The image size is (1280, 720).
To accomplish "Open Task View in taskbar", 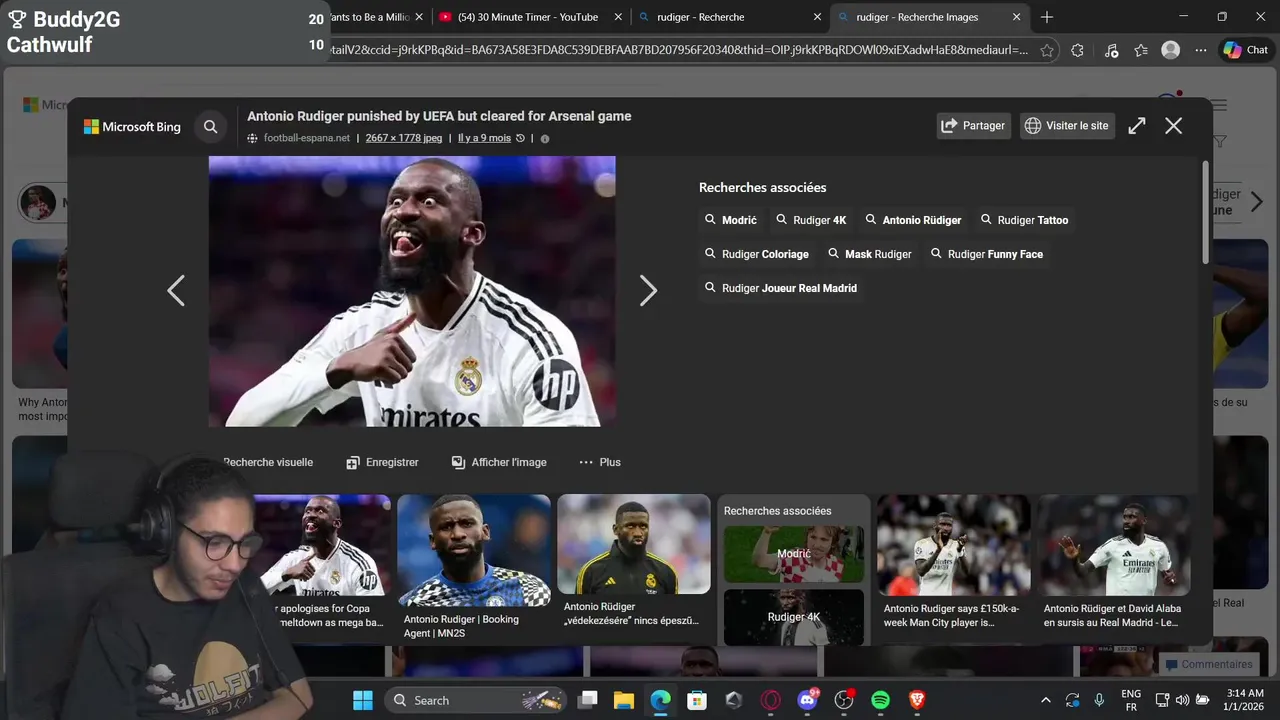I will (x=588, y=700).
